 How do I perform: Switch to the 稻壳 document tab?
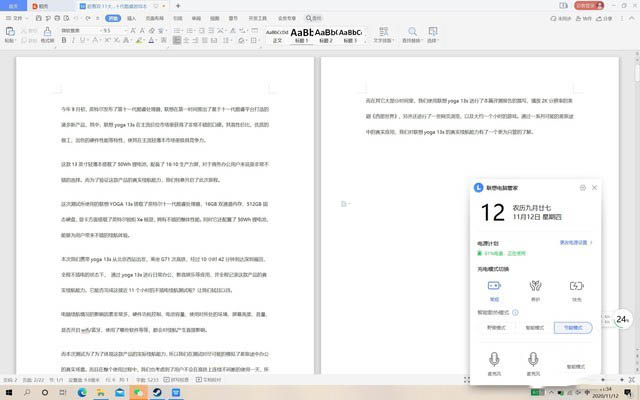(42, 5)
